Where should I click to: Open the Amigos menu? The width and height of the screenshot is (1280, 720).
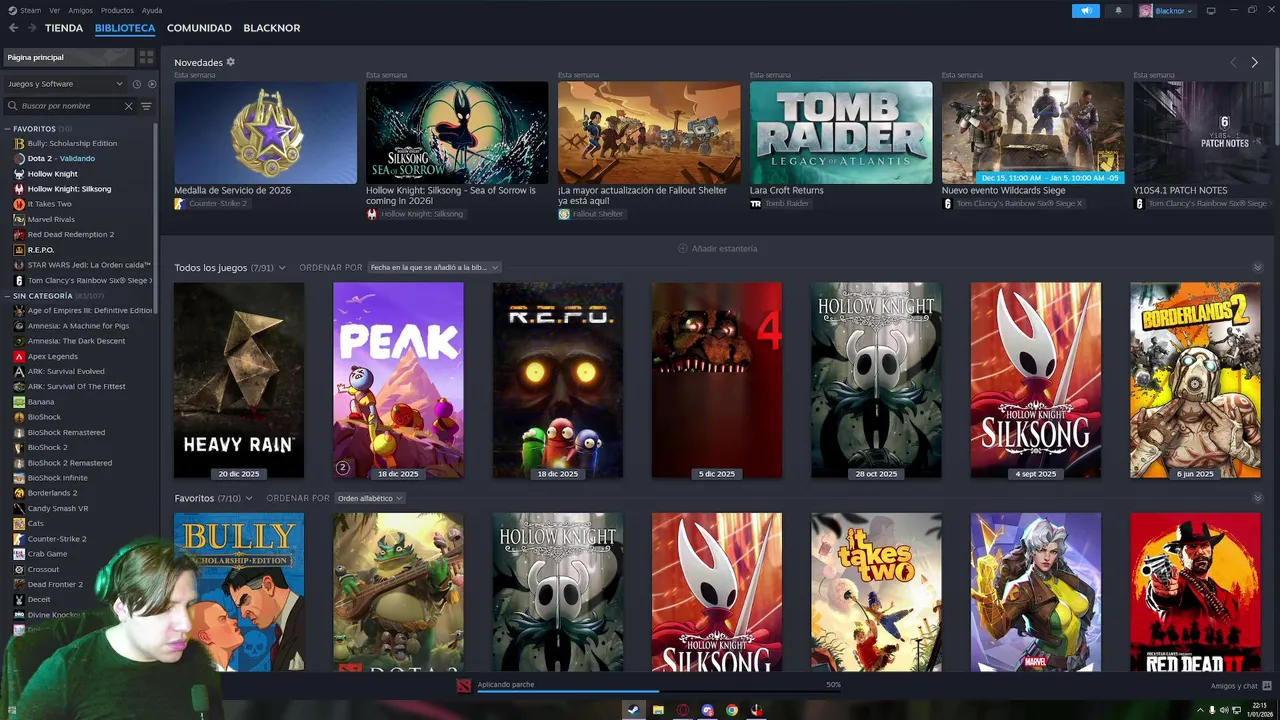coord(80,10)
